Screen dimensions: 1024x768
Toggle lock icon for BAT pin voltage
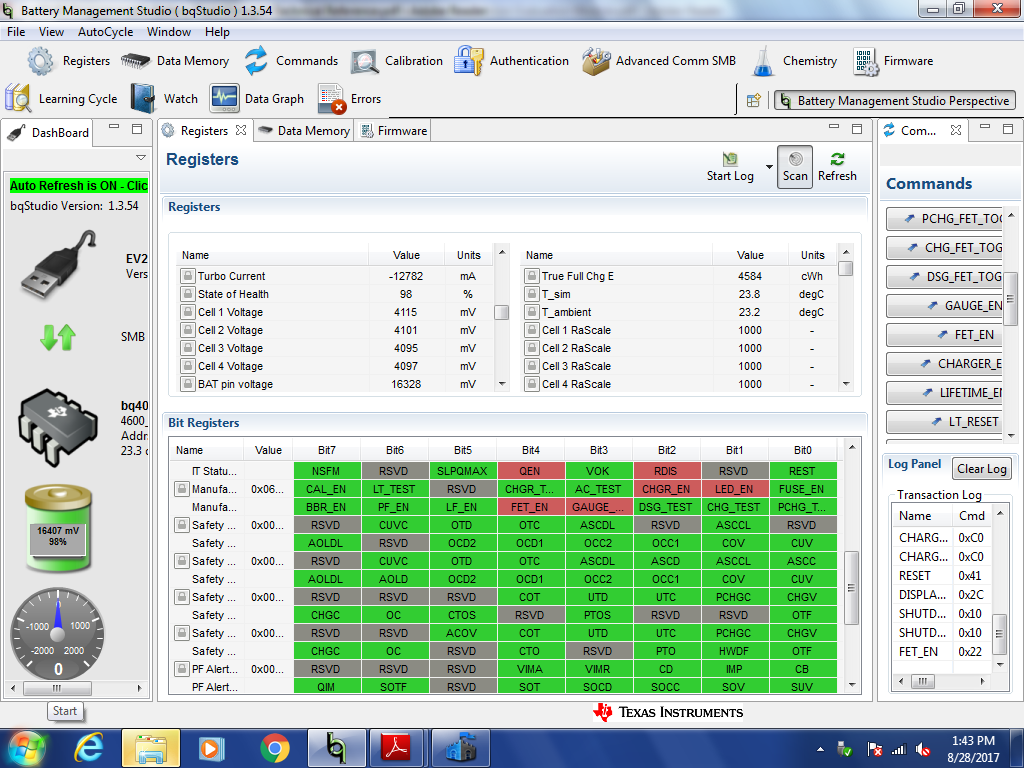187,384
